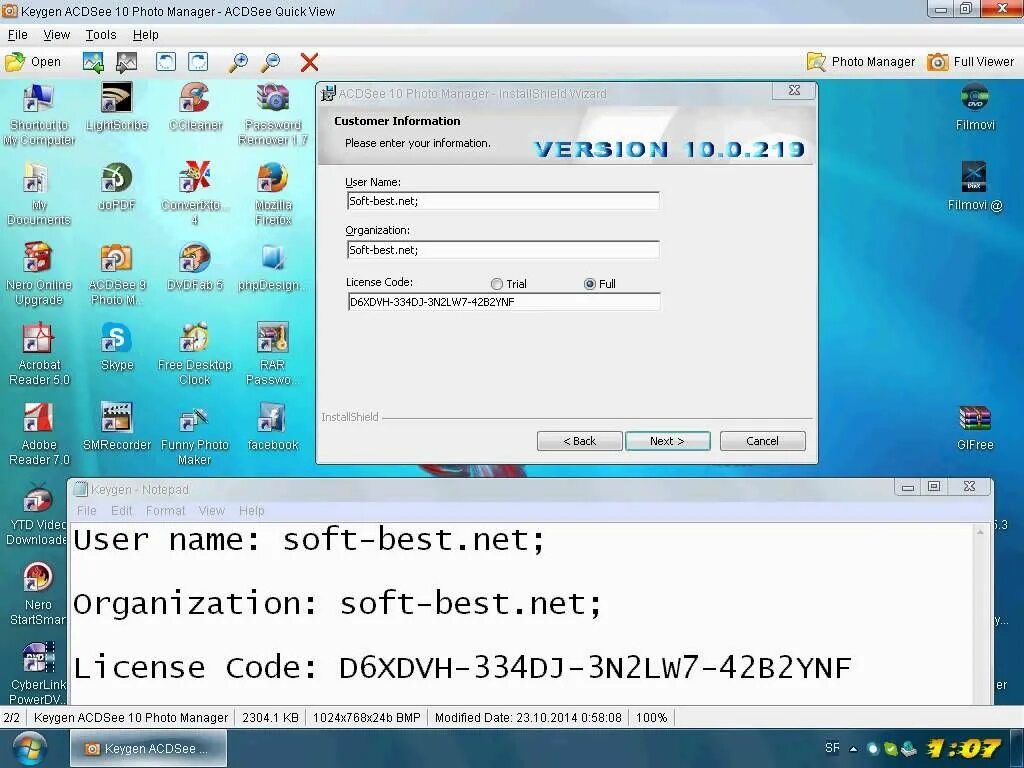The image size is (1024, 768).
Task: Rotate the image right using the toolbar icon
Action: [x=198, y=62]
